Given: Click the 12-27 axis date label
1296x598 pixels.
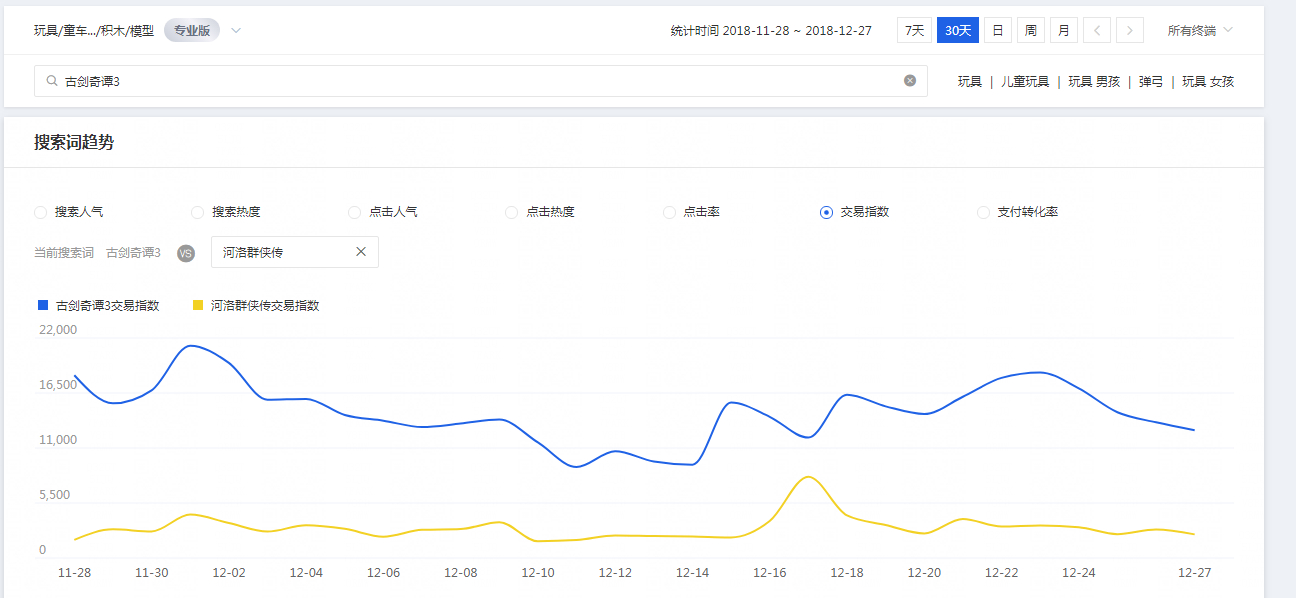Looking at the screenshot, I should point(1195,573).
